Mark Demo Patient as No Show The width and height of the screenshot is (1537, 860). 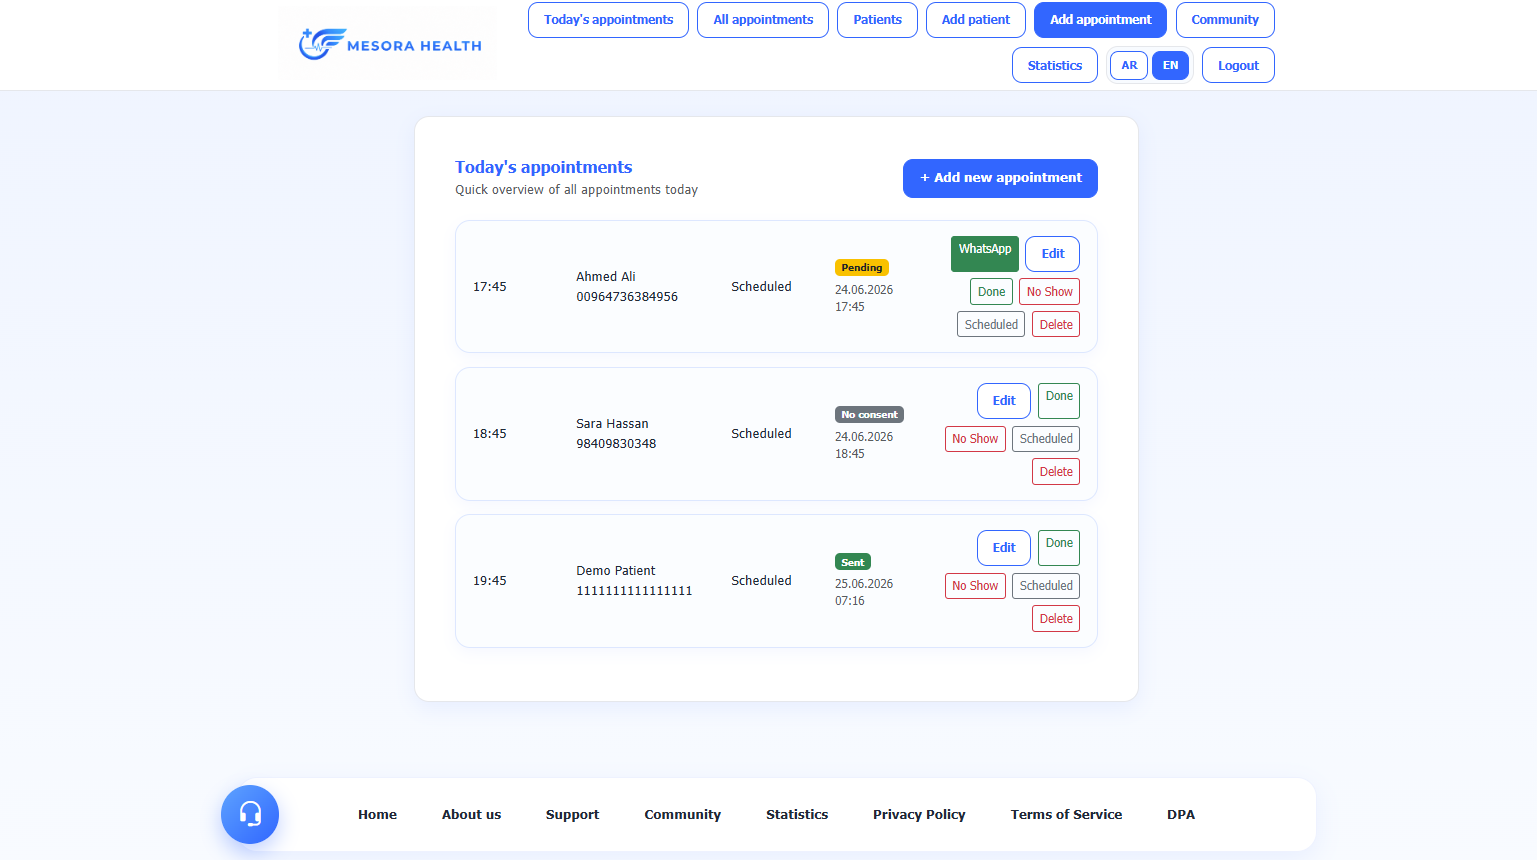click(x=975, y=586)
